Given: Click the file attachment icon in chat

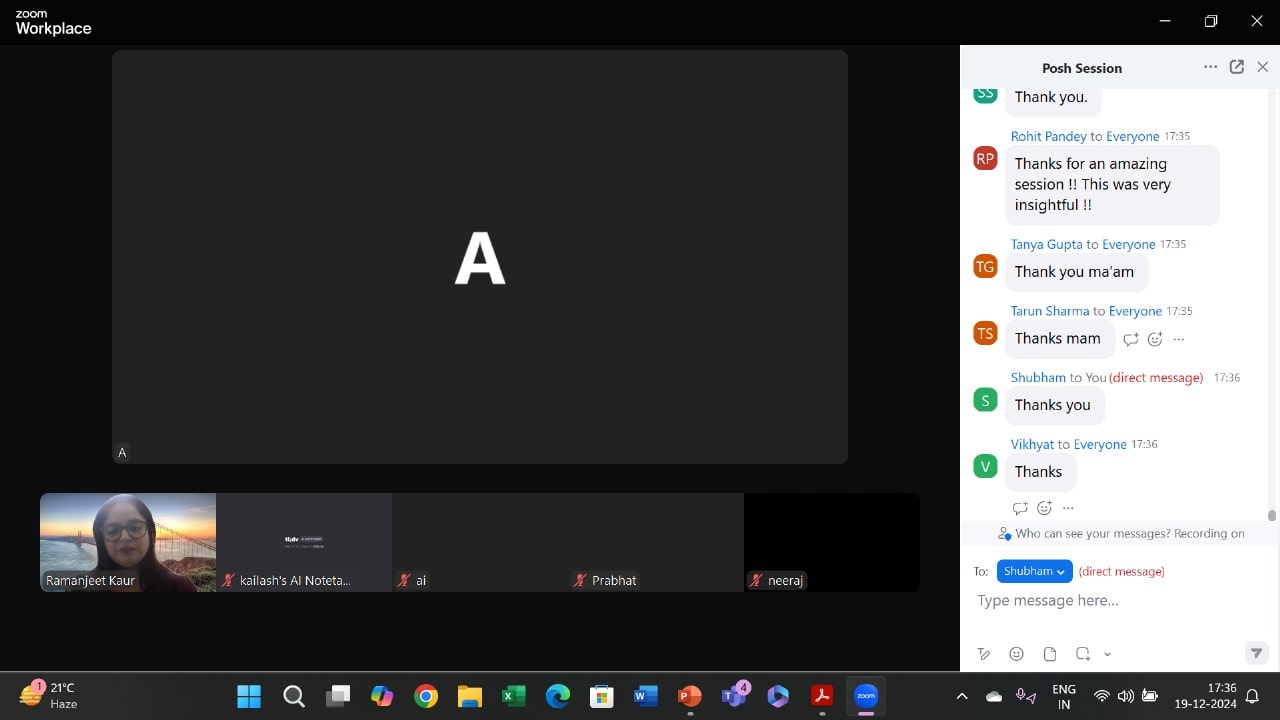Looking at the screenshot, I should [1049, 654].
